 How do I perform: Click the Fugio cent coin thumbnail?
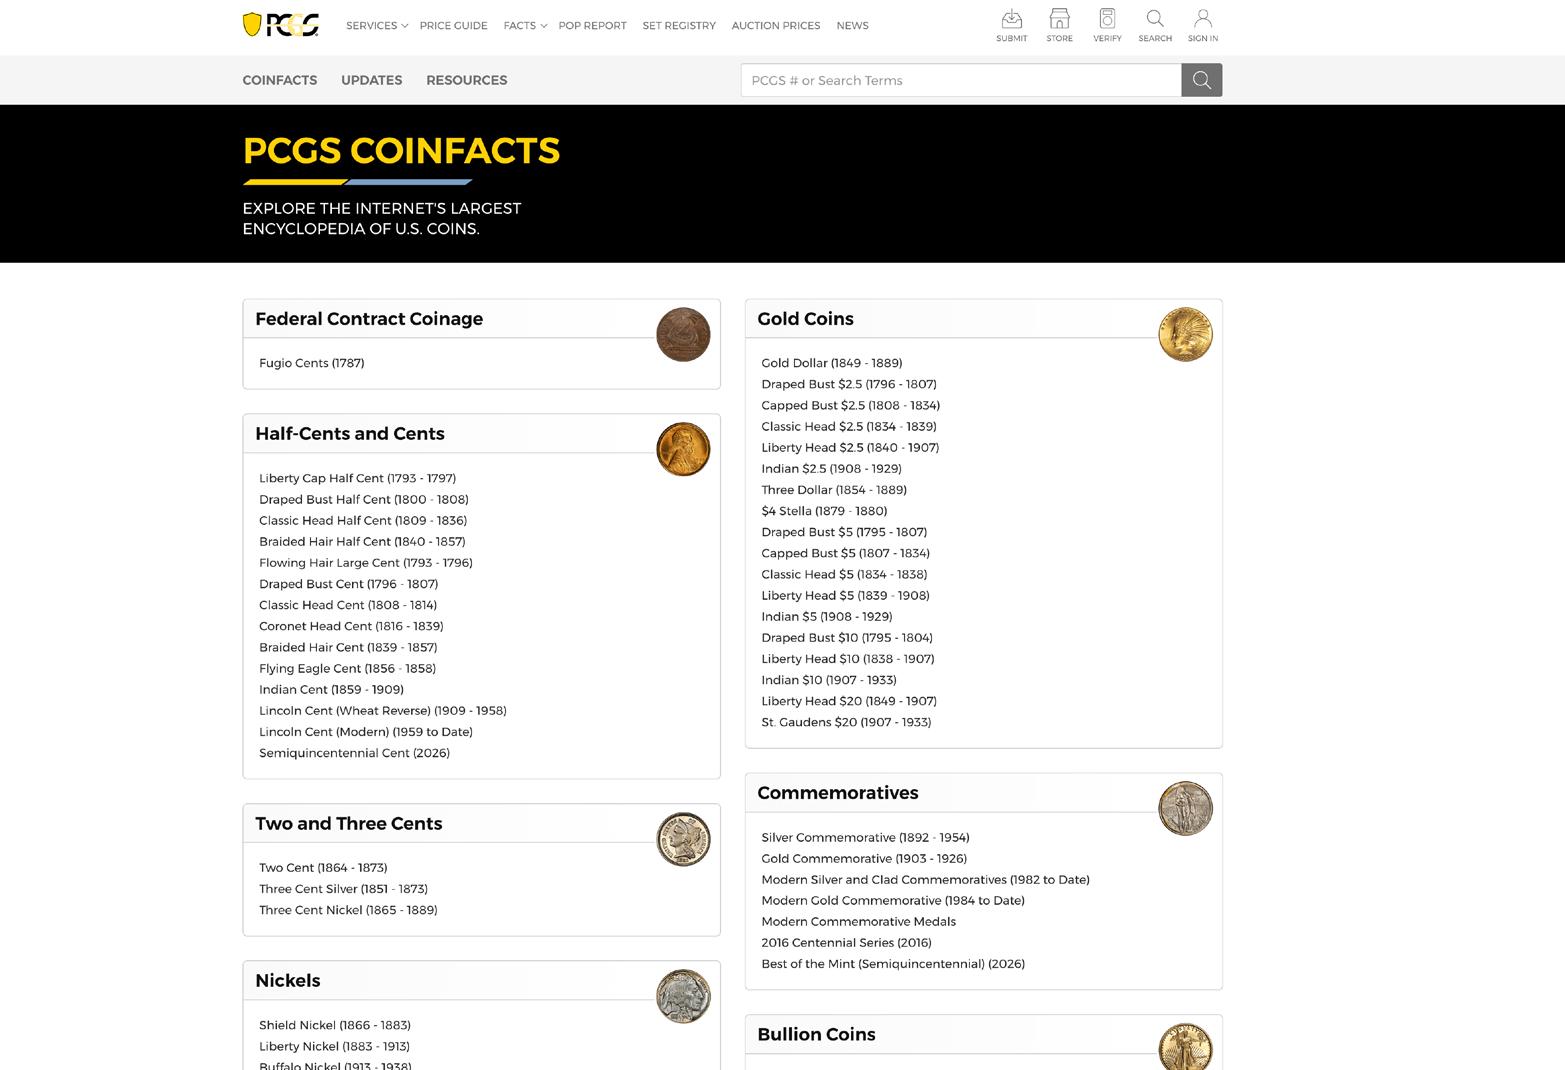click(683, 334)
